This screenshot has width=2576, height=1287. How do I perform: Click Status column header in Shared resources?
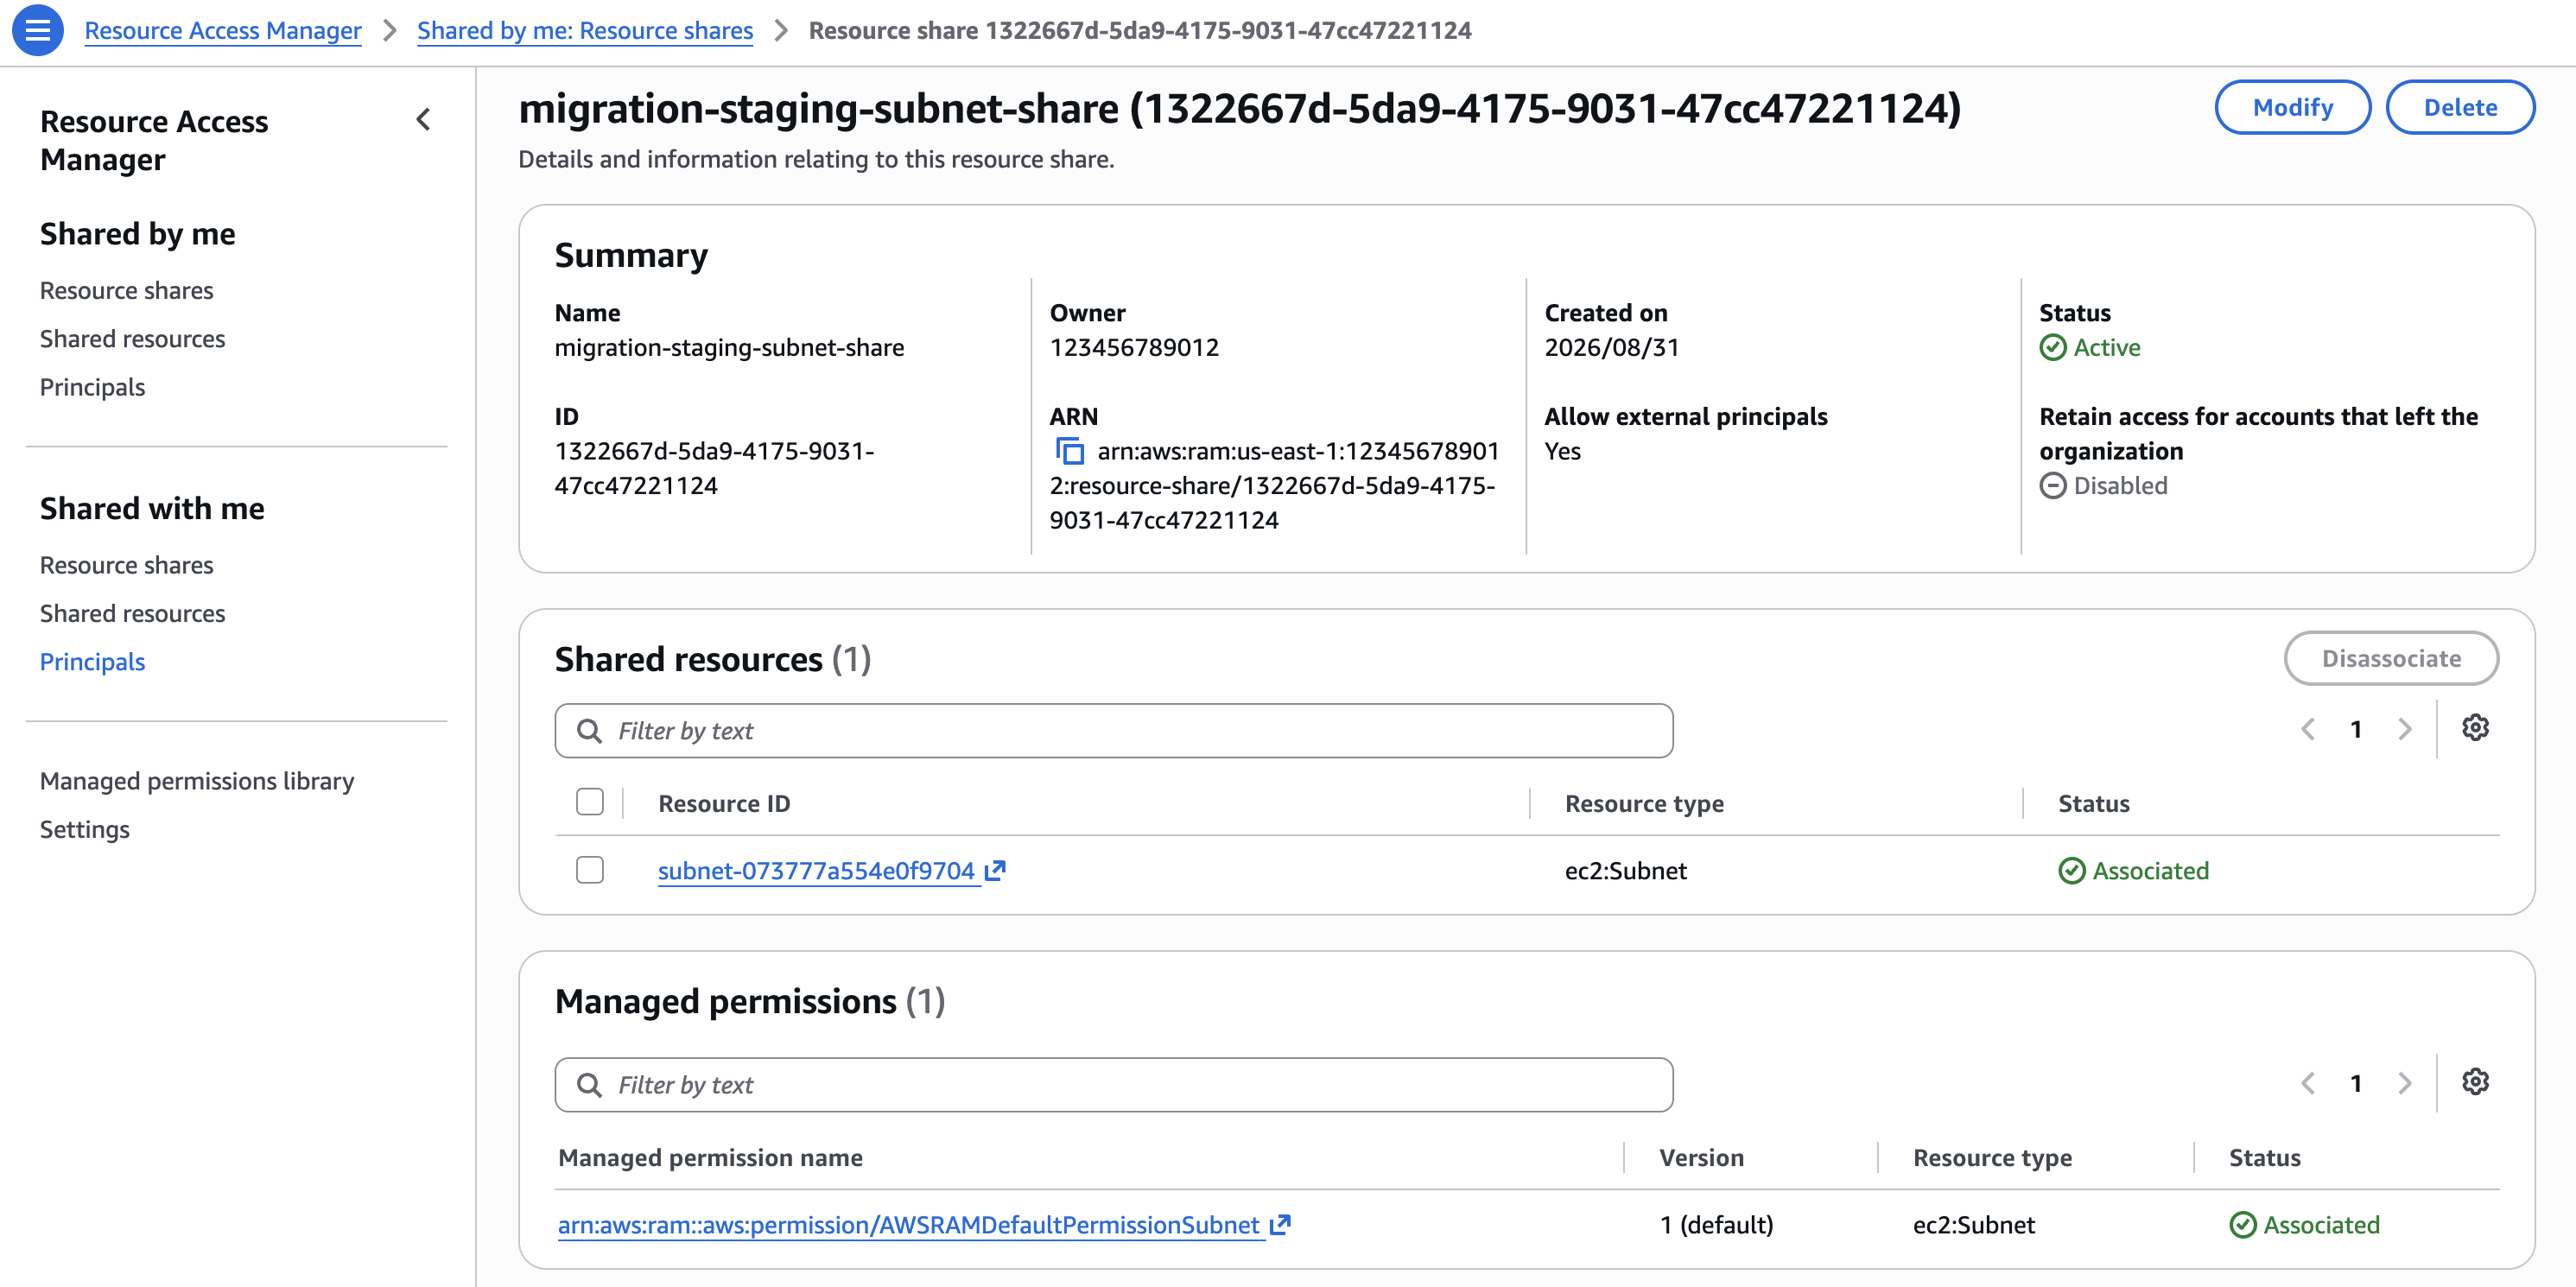point(2094,804)
